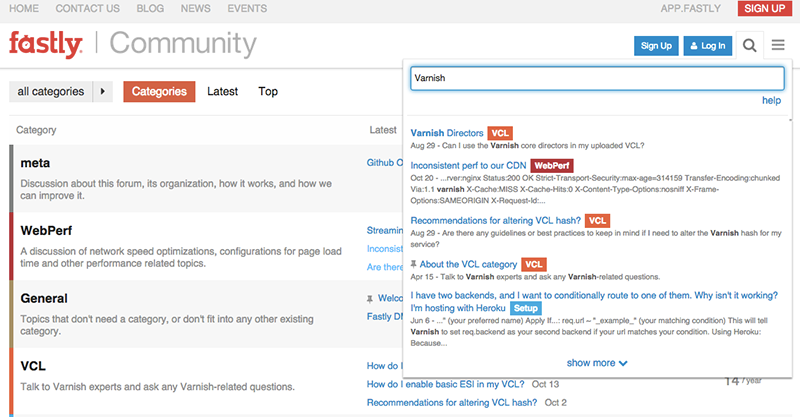Image resolution: width=800 pixels, height=417 pixels.
Task: Open the search help link
Action: [x=771, y=101]
